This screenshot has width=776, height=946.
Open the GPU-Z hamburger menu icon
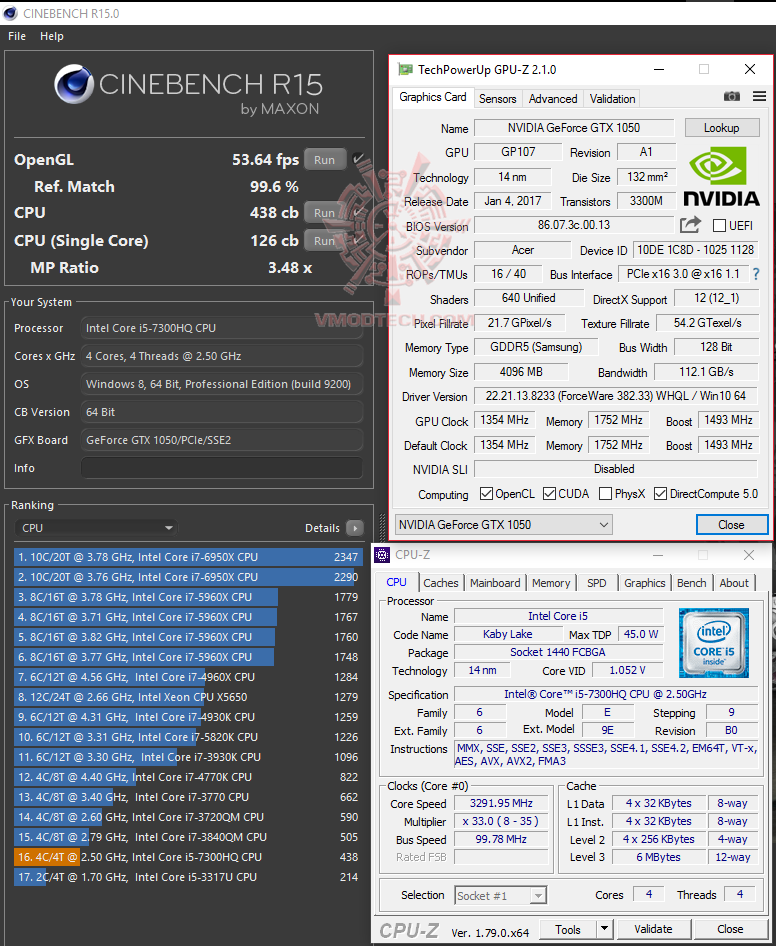[x=759, y=97]
